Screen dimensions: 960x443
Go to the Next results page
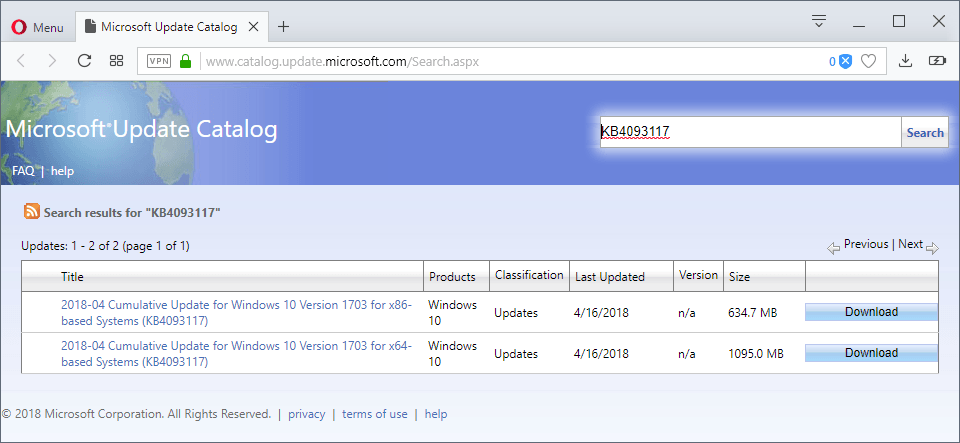tap(910, 244)
